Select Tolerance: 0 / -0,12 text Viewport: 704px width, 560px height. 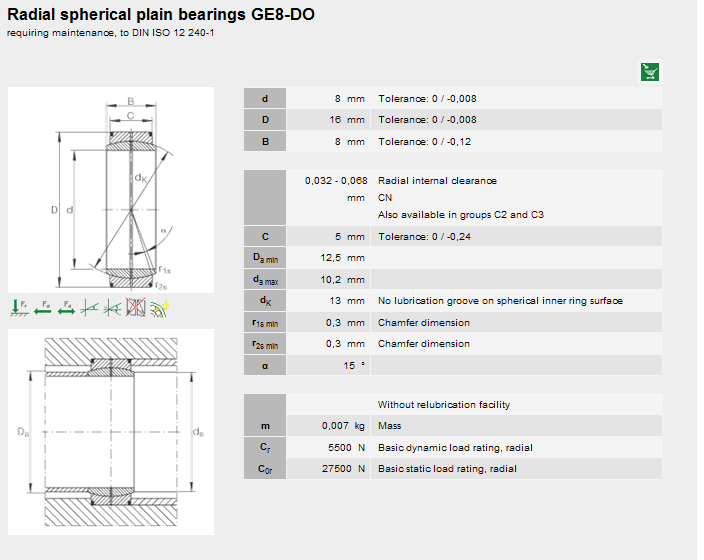pos(425,141)
